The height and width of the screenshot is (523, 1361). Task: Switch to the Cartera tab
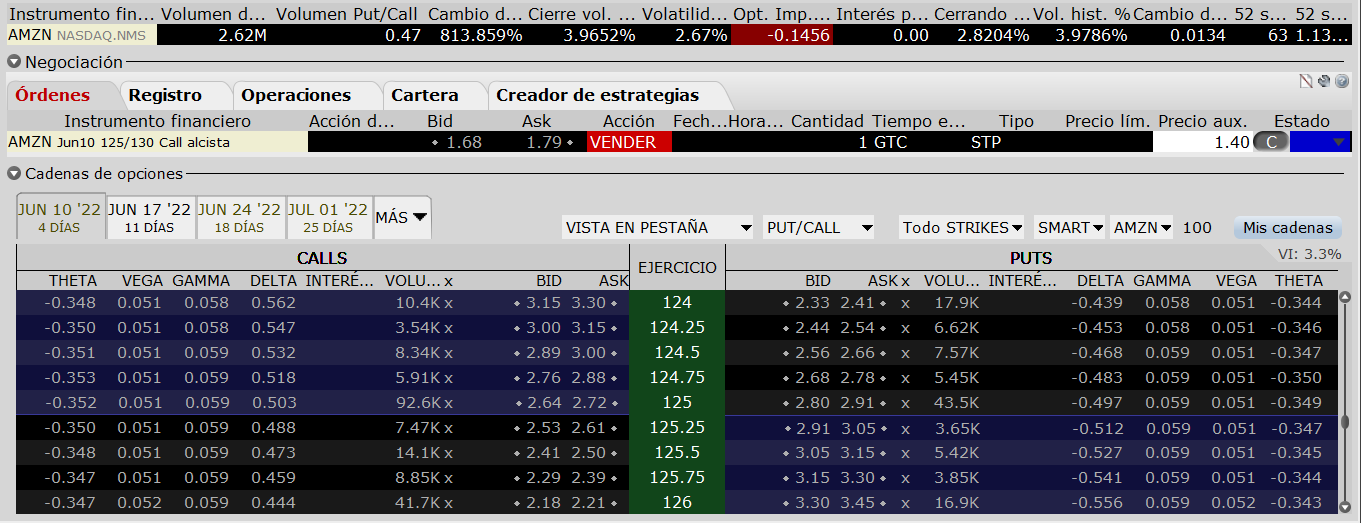point(425,96)
